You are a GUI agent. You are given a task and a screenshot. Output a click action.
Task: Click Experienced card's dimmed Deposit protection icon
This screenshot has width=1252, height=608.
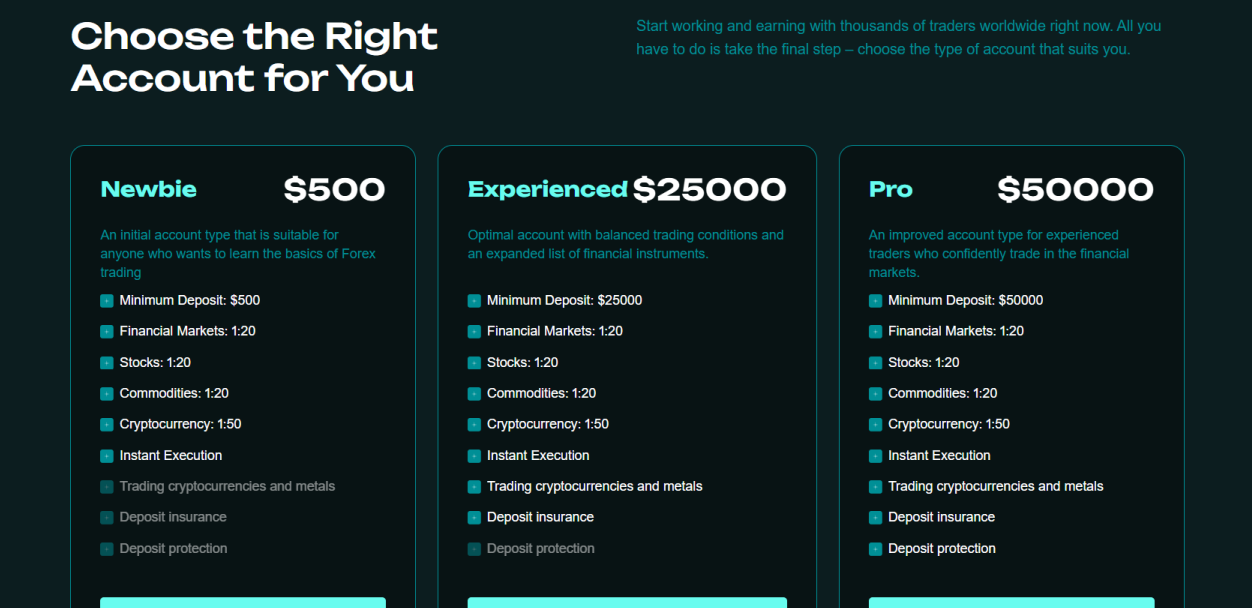click(474, 549)
